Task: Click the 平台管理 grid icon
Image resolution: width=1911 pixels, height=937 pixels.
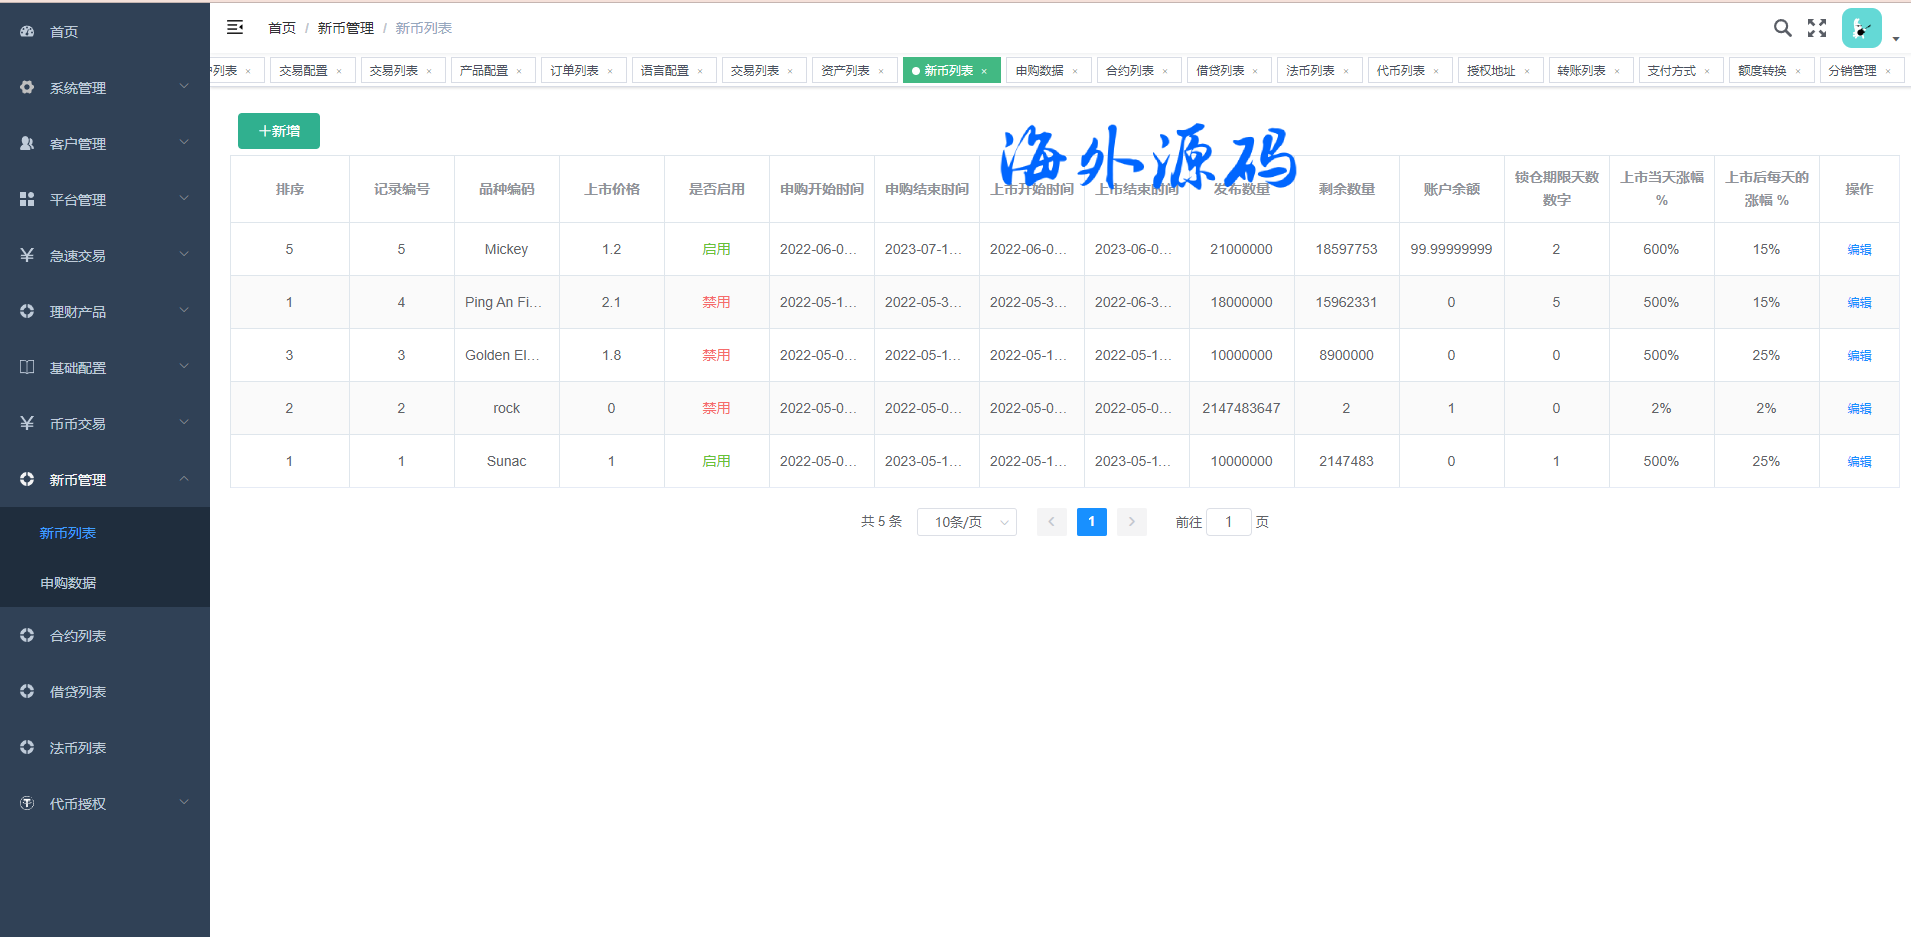Action: point(27,200)
